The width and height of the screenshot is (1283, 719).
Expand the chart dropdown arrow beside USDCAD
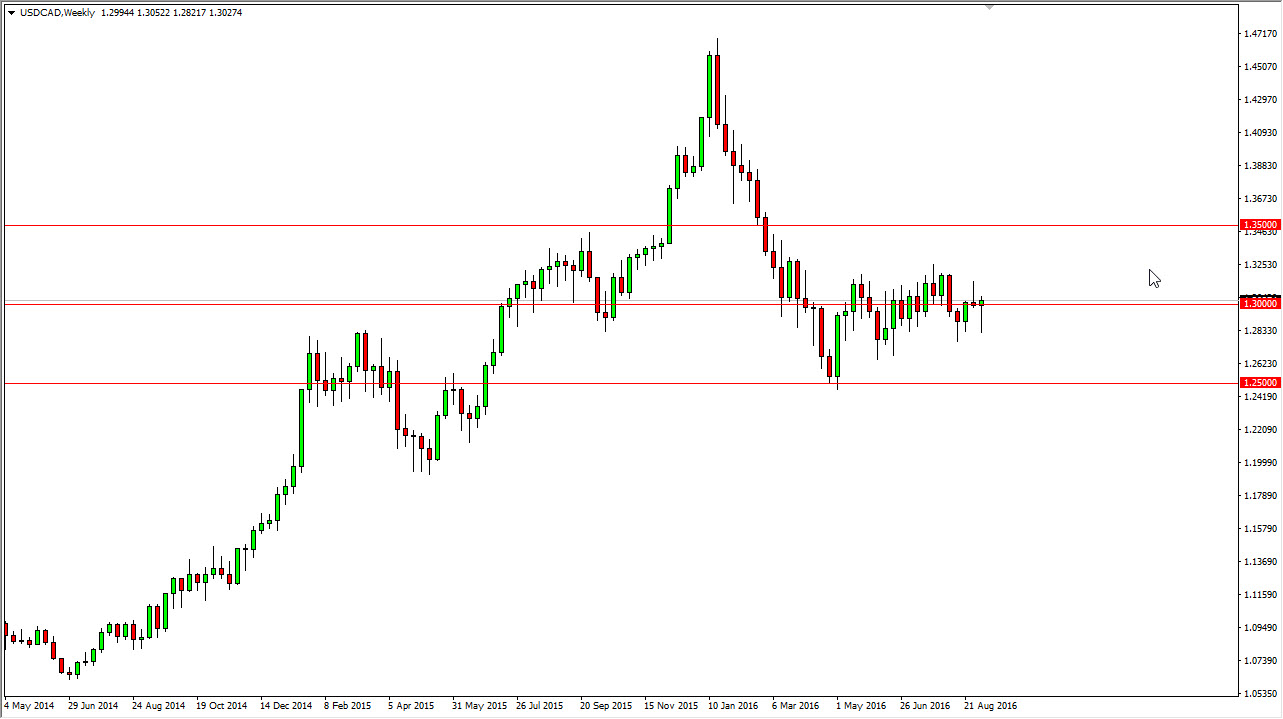[10, 13]
